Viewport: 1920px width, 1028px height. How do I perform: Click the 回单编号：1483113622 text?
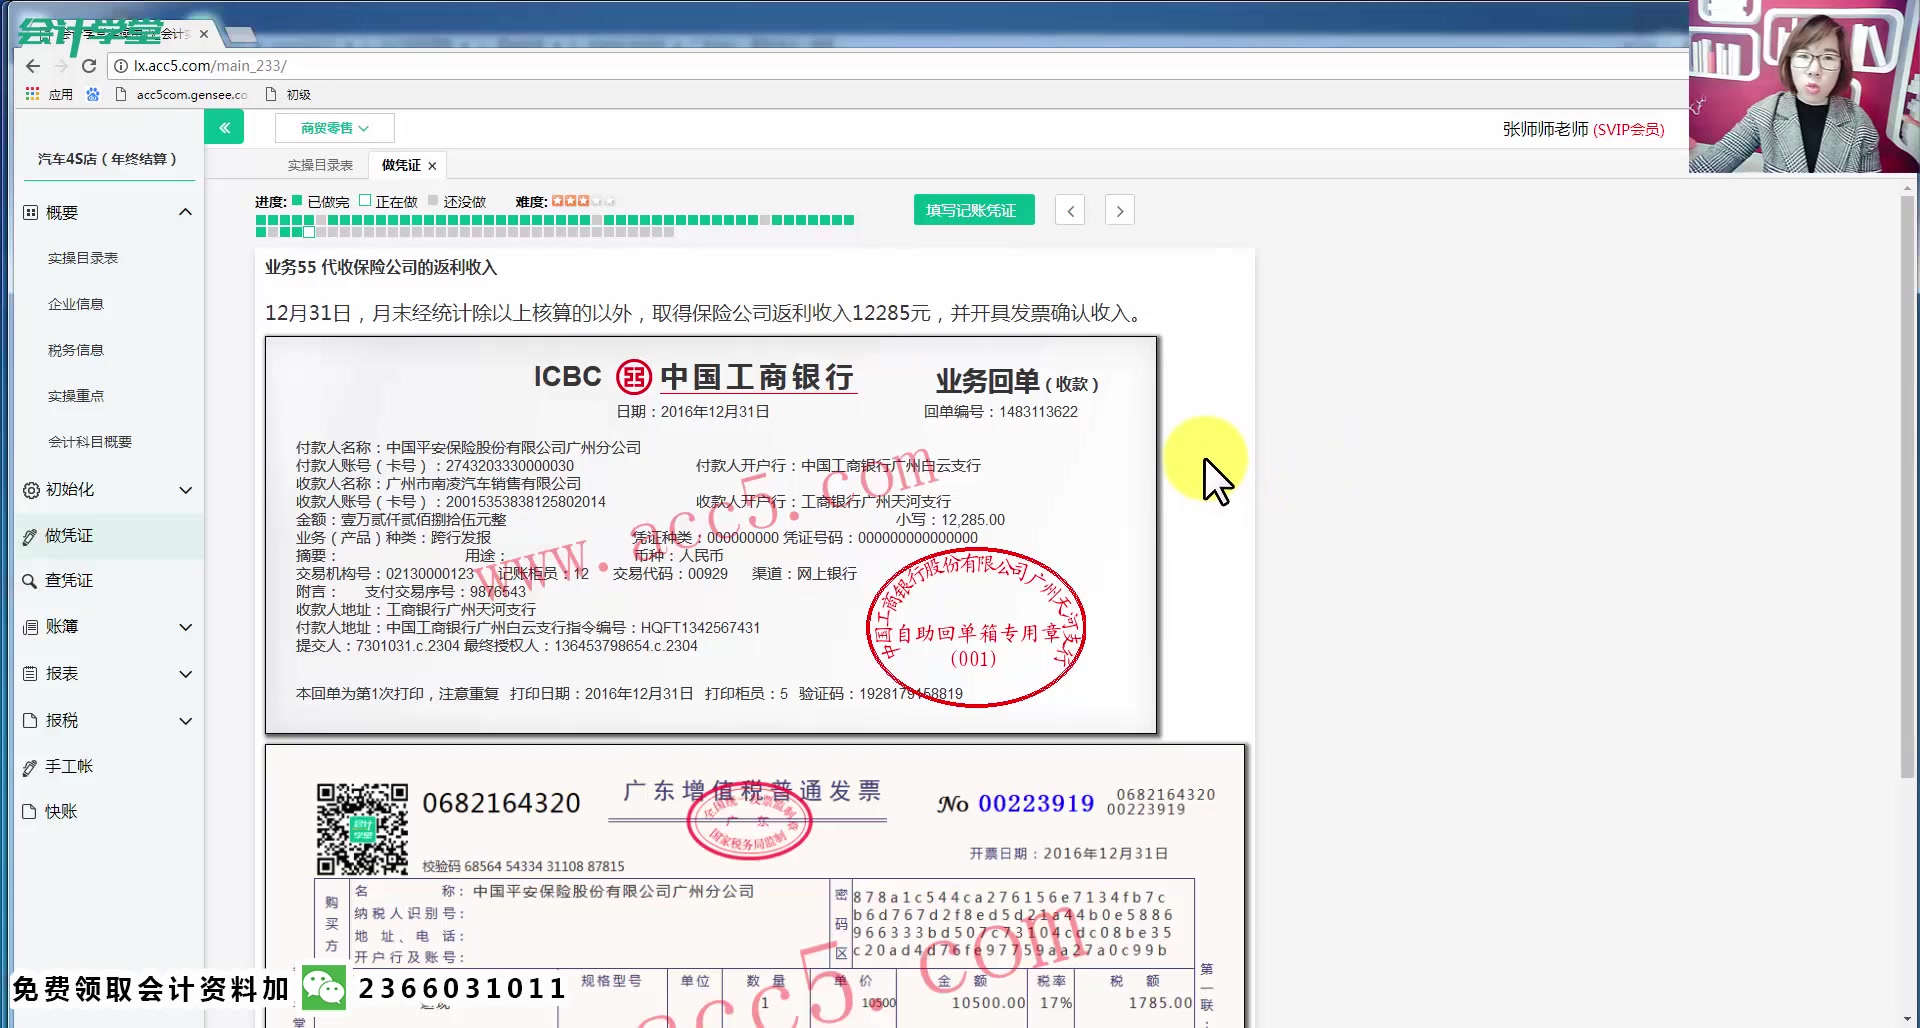pos(1001,412)
